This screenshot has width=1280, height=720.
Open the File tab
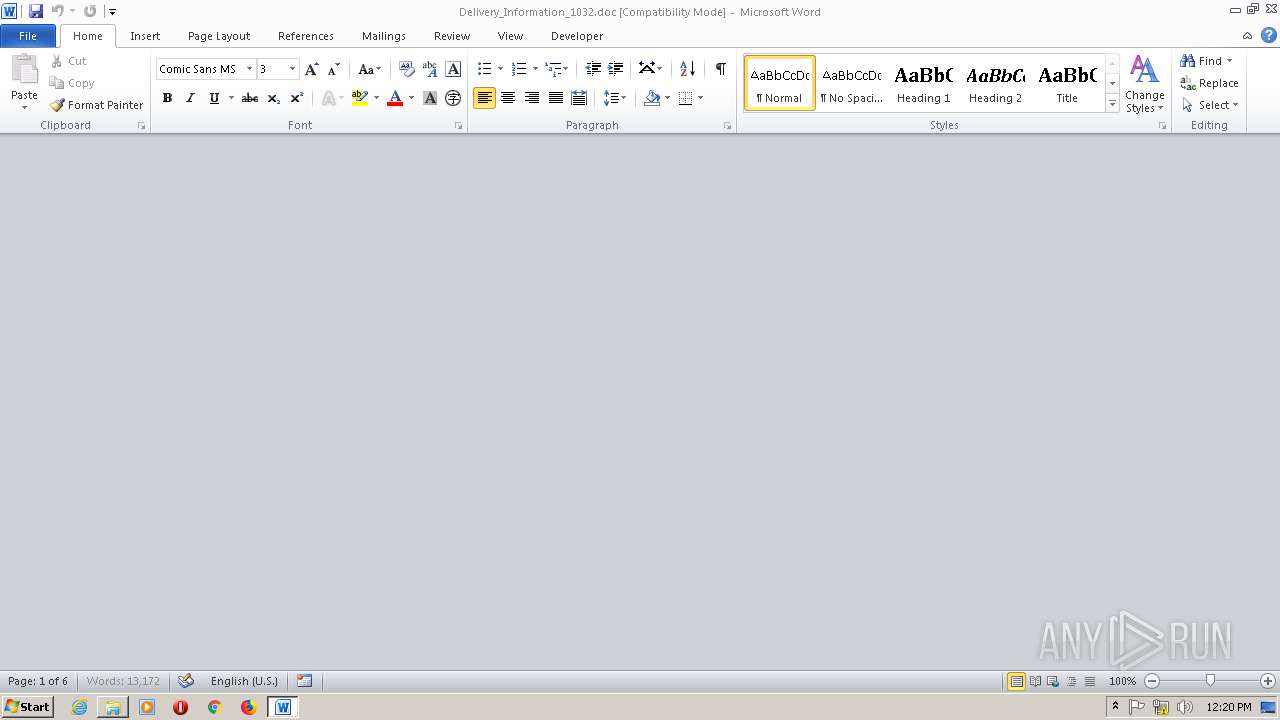click(x=28, y=36)
